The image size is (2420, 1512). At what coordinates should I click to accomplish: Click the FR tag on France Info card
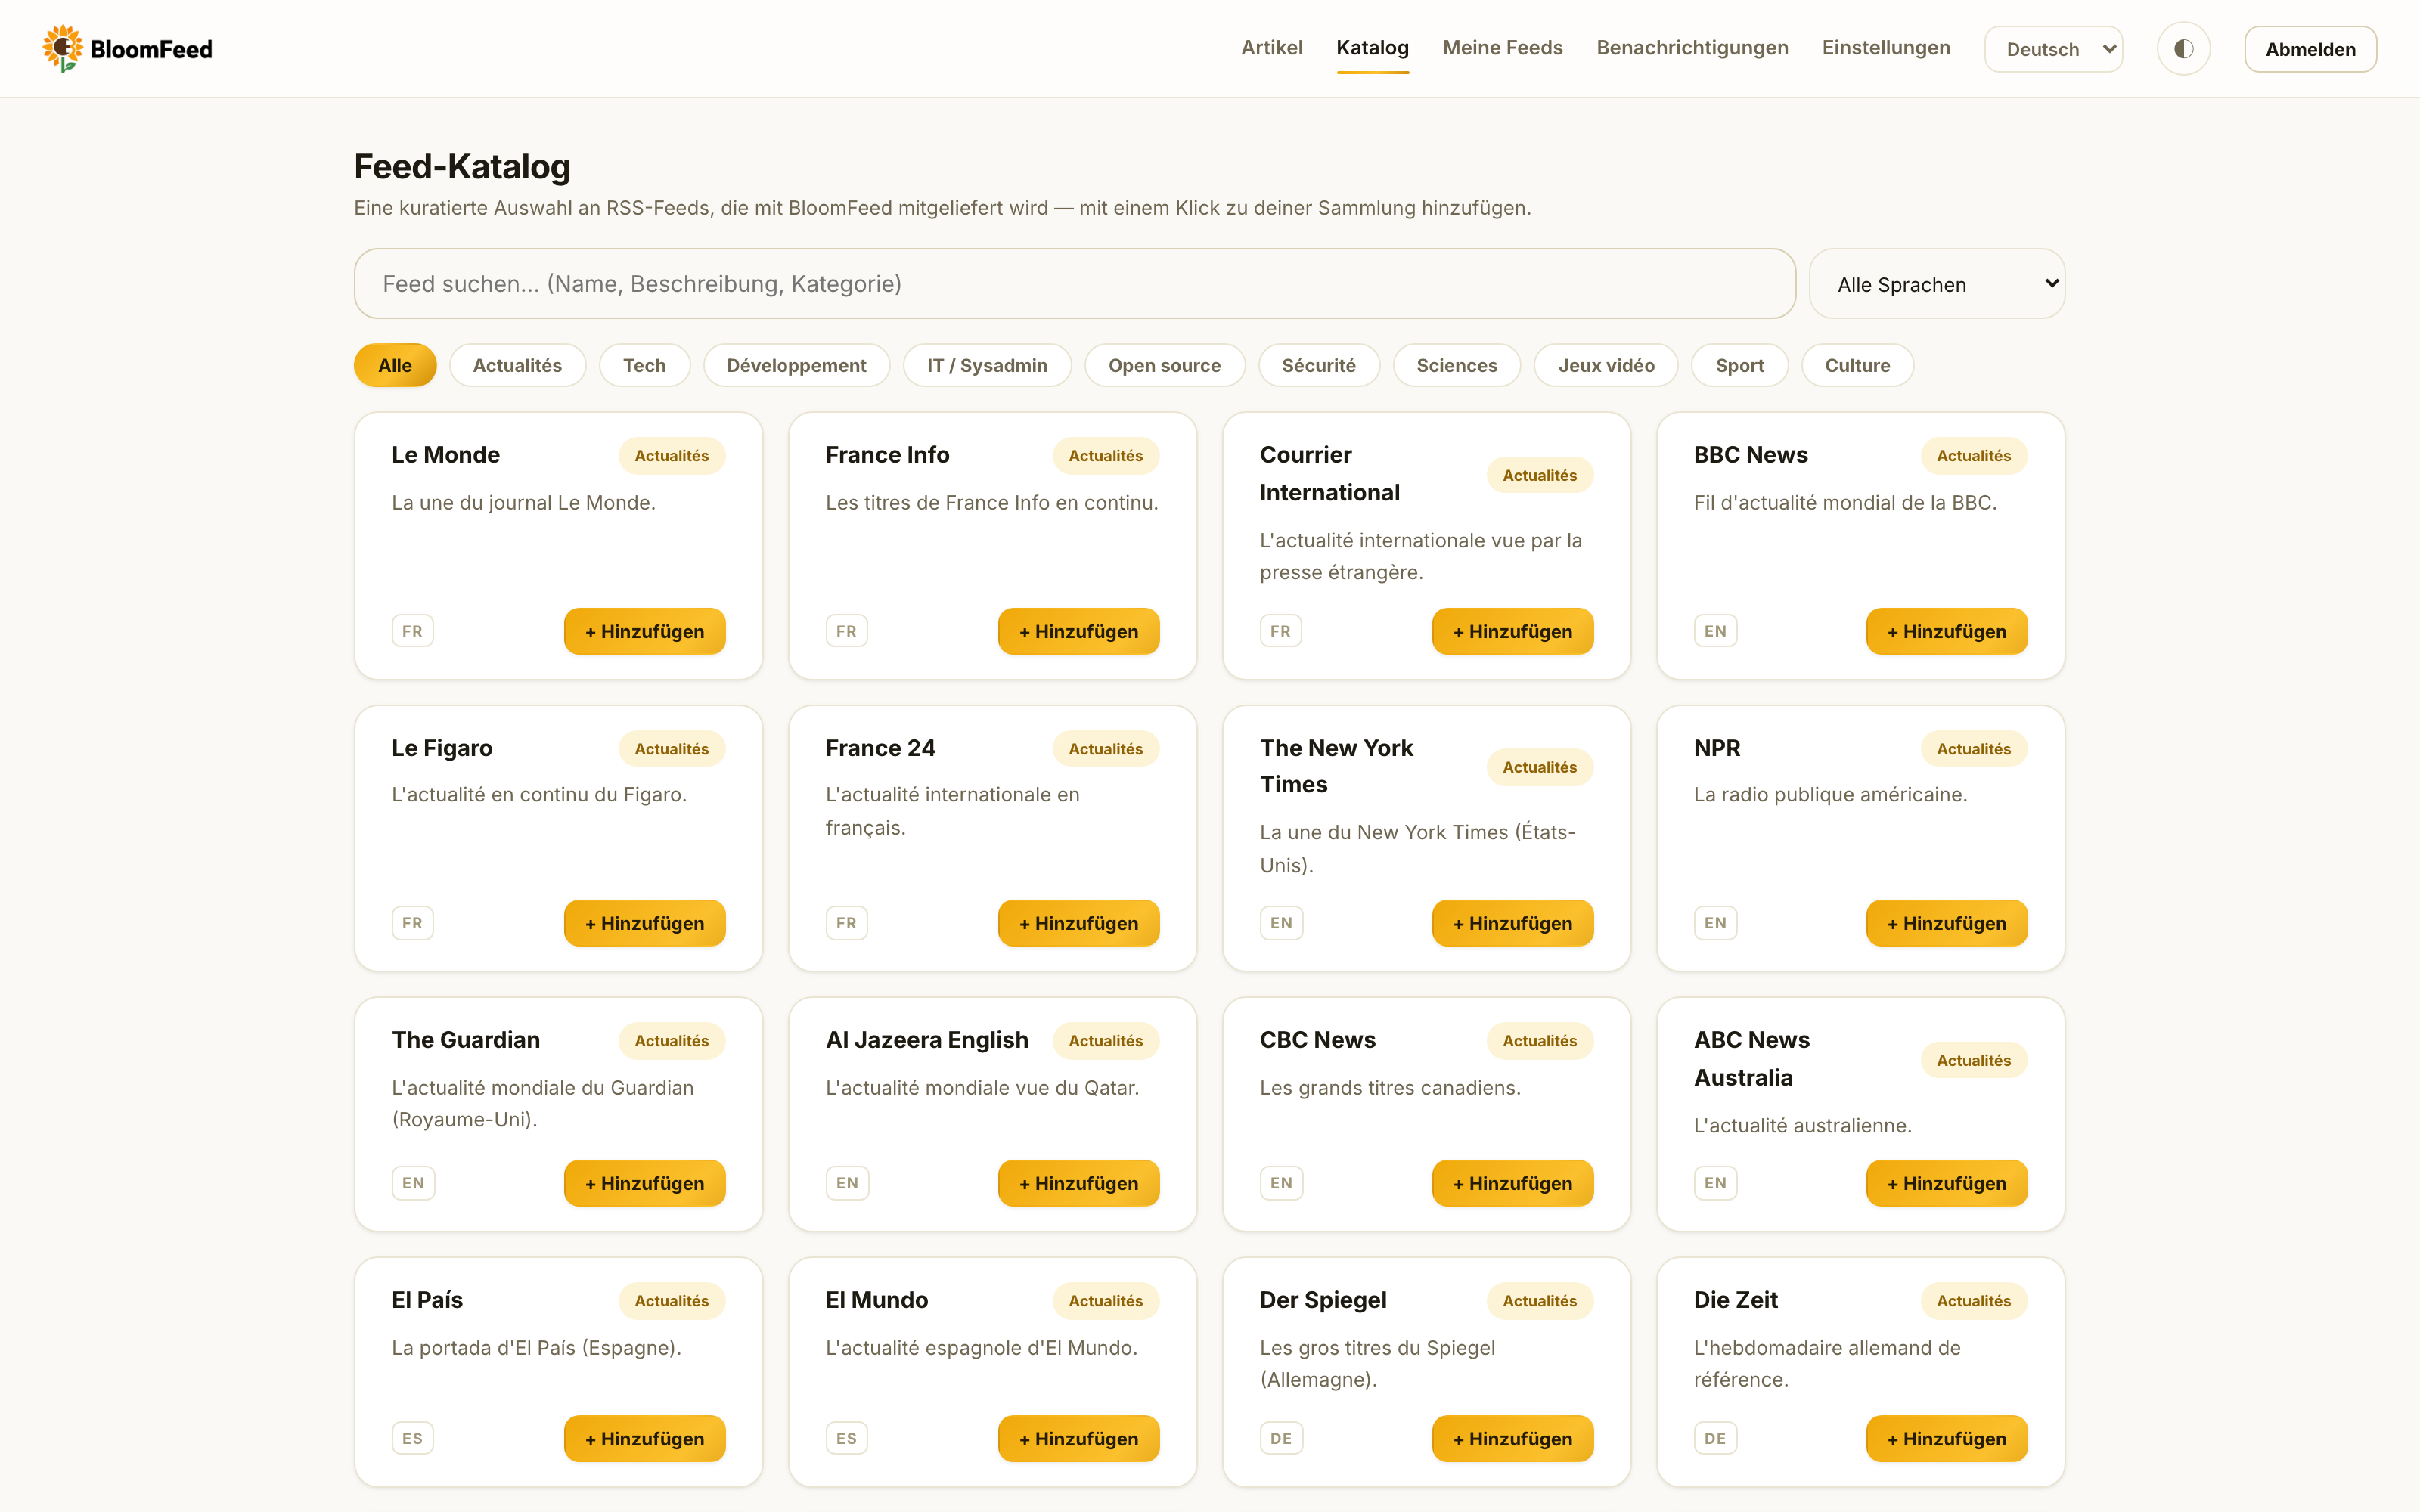[x=846, y=631]
